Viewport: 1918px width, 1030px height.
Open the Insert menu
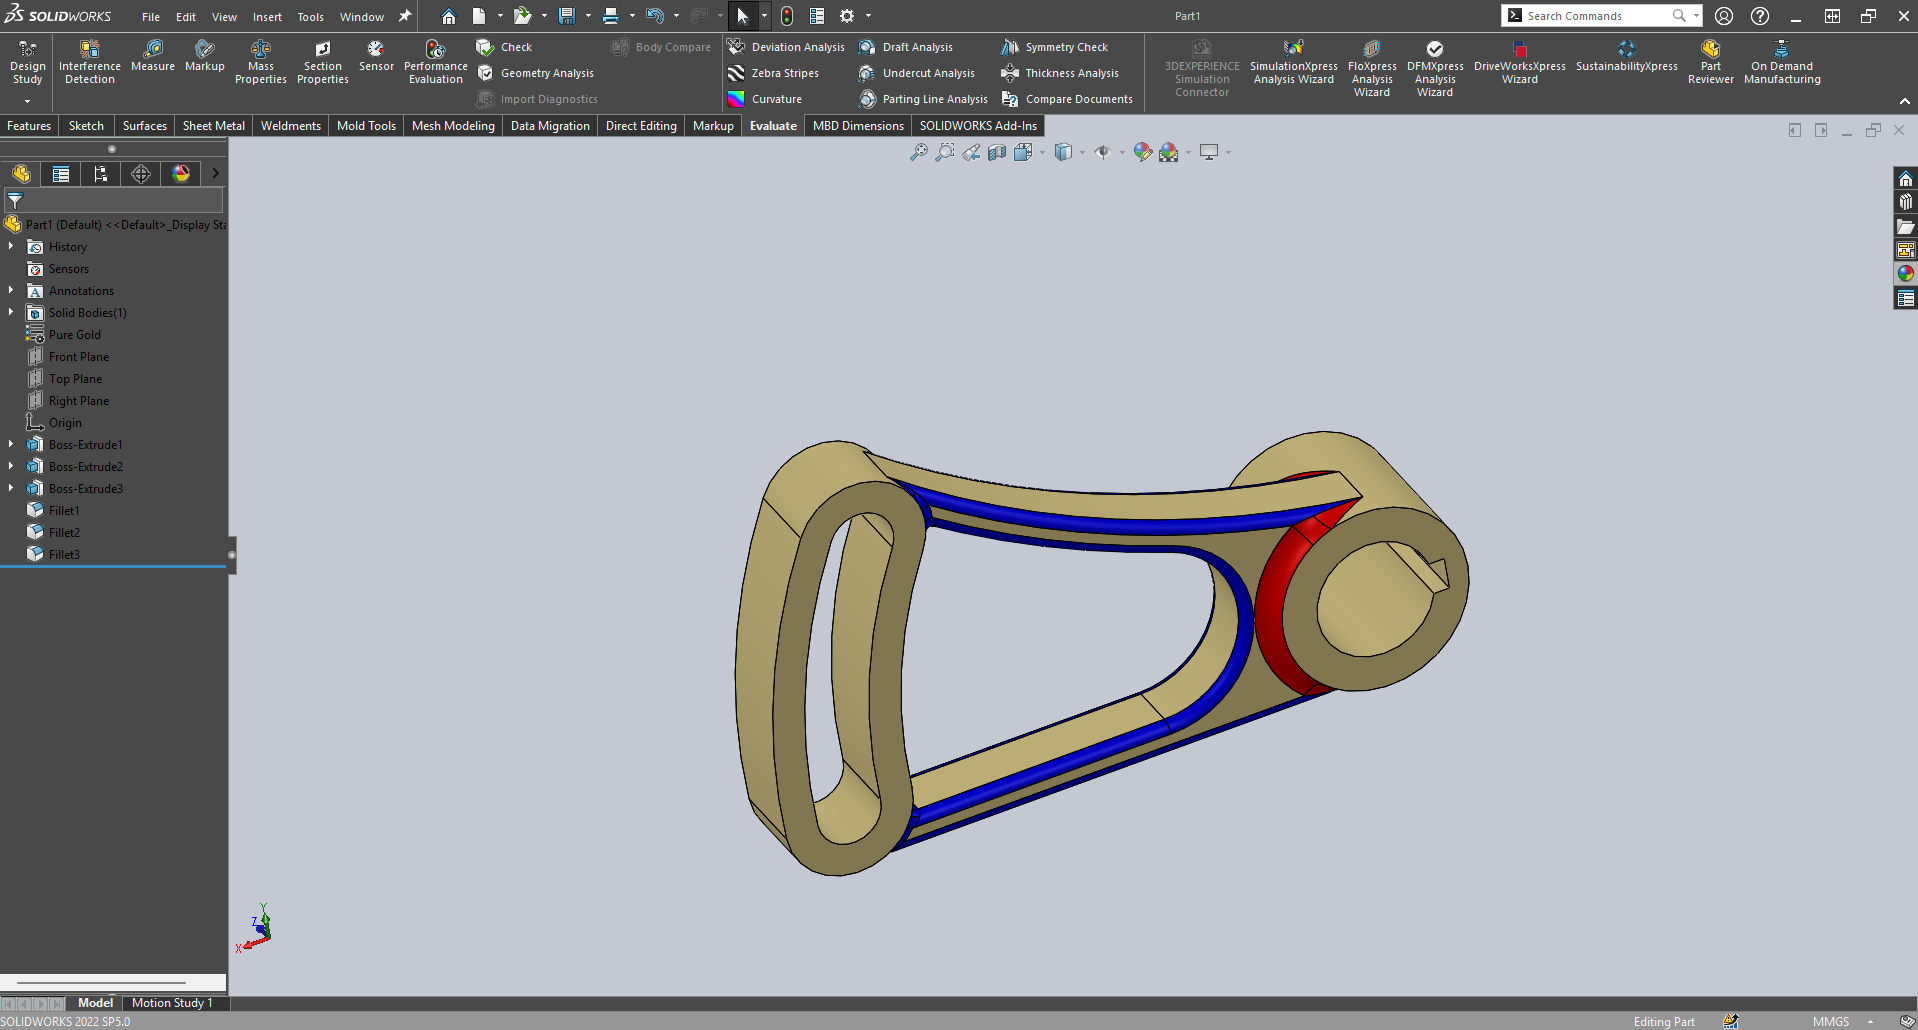(x=267, y=17)
